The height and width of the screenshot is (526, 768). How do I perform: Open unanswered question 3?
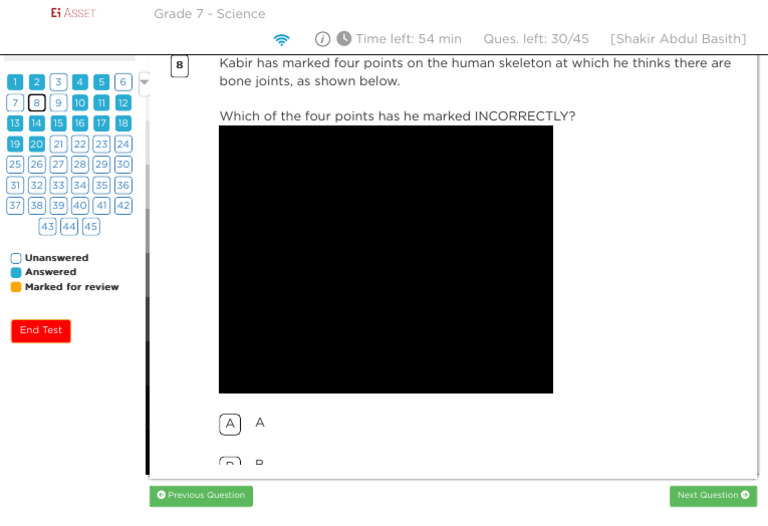point(58,82)
